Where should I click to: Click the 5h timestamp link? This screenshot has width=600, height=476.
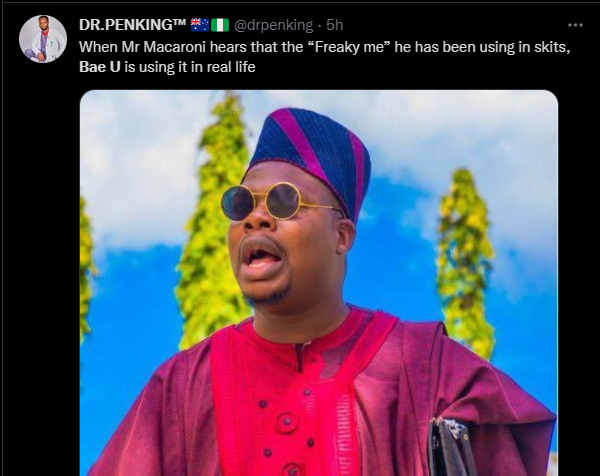[334, 25]
